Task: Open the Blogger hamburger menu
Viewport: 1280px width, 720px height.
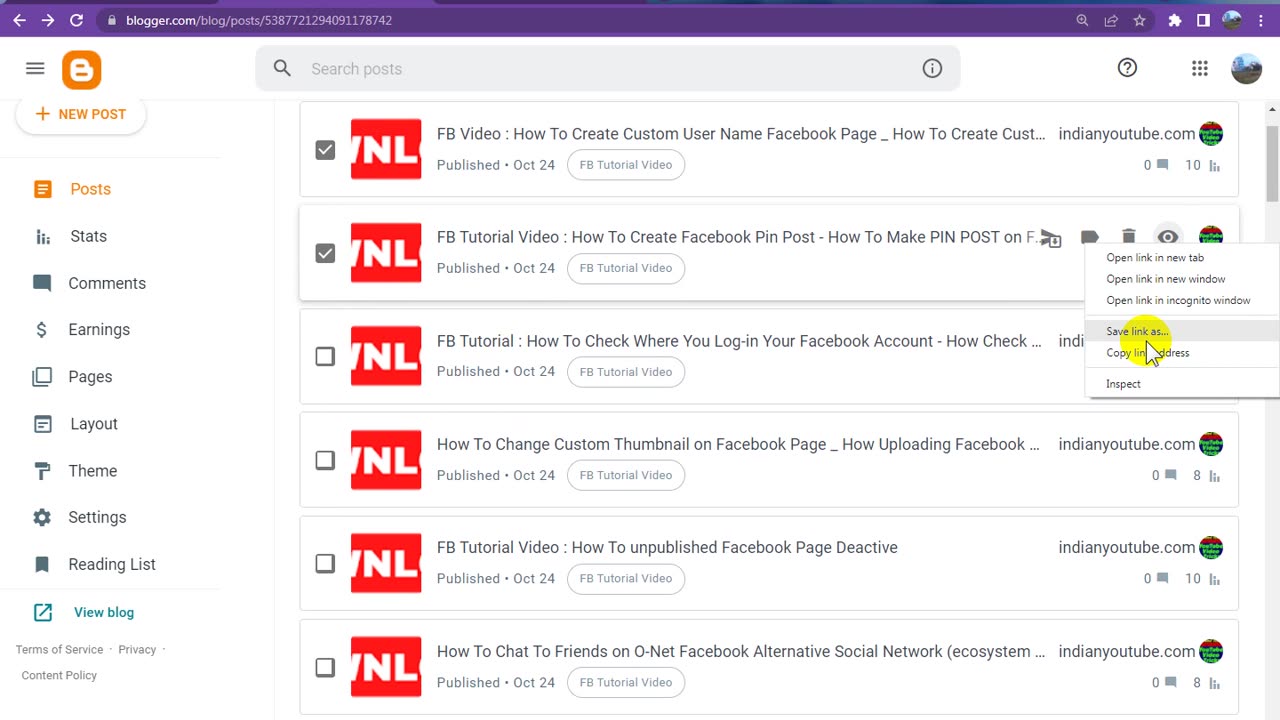Action: click(35, 68)
